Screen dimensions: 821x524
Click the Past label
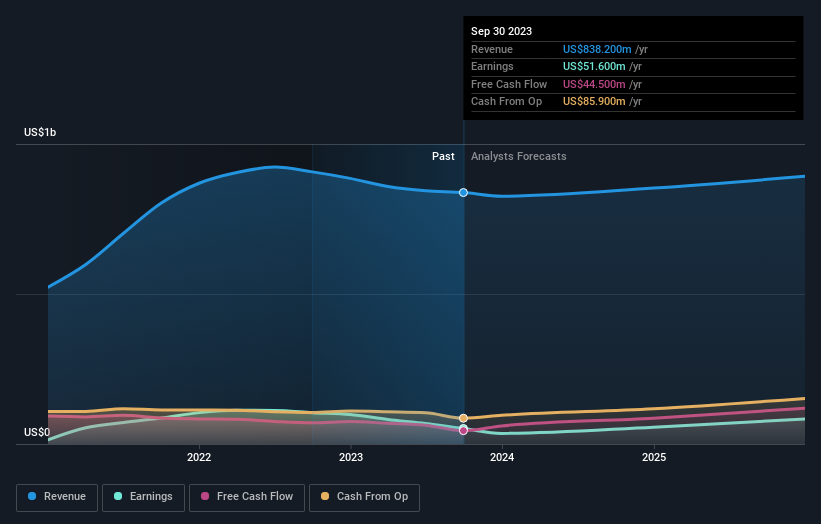click(x=443, y=157)
